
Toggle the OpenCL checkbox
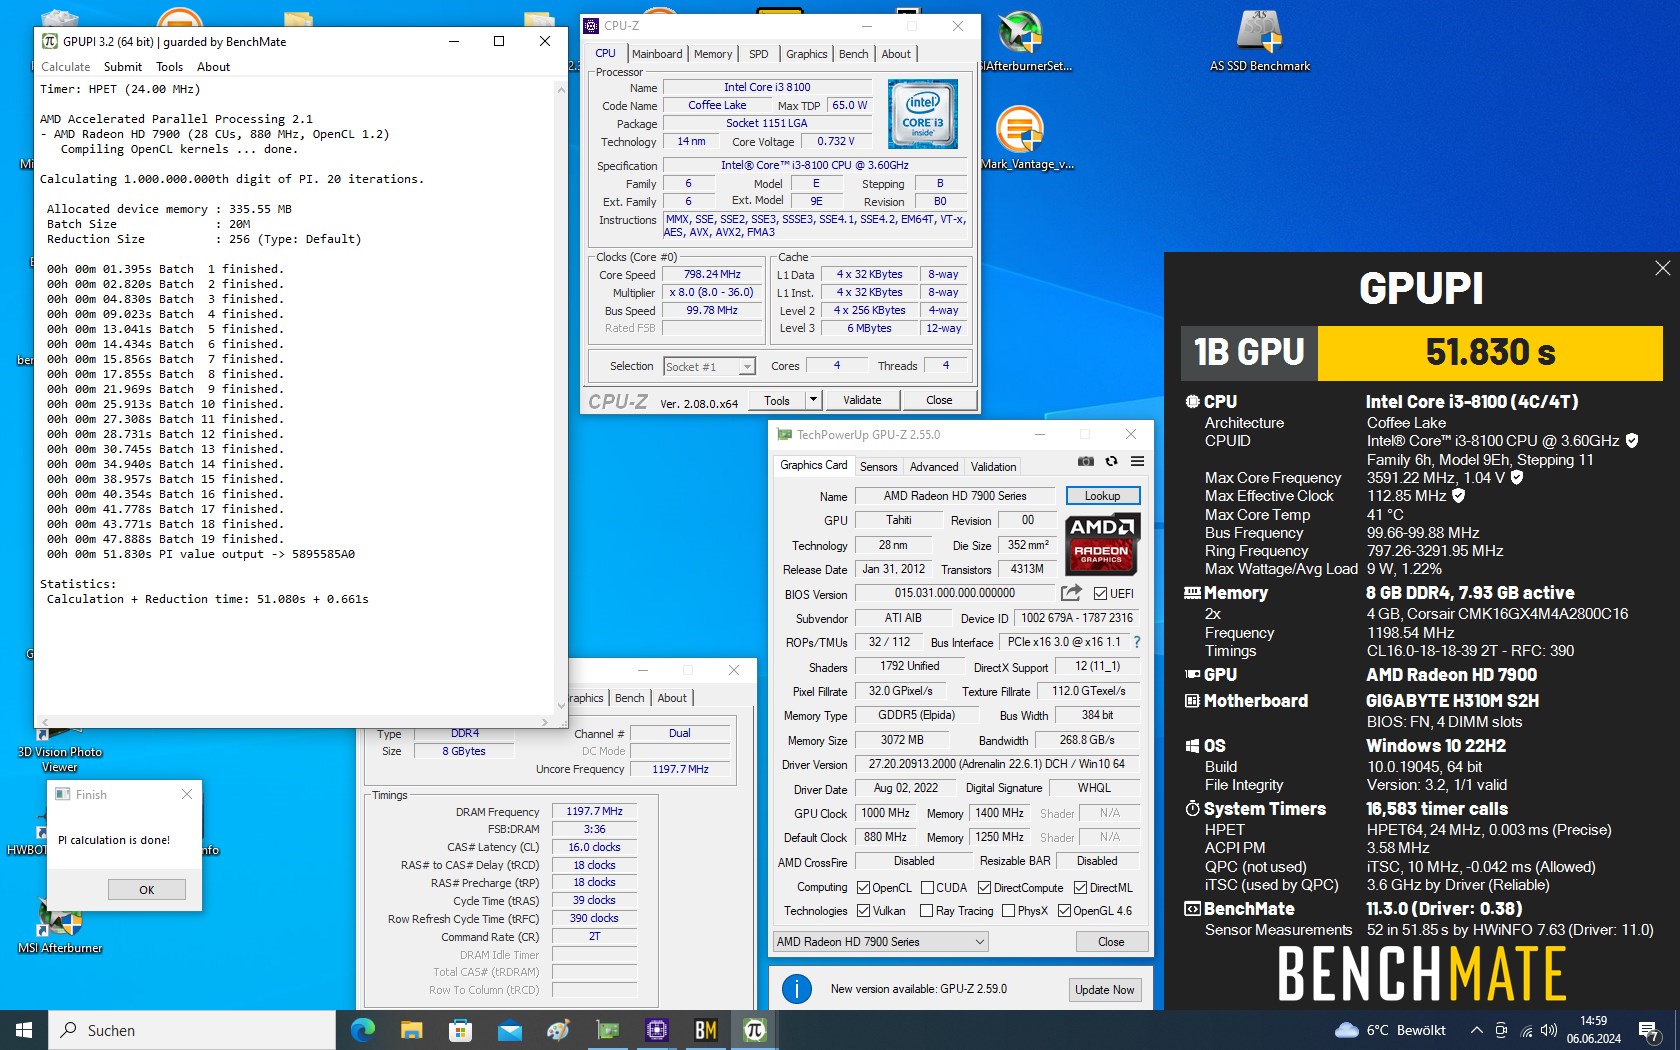coord(864,888)
